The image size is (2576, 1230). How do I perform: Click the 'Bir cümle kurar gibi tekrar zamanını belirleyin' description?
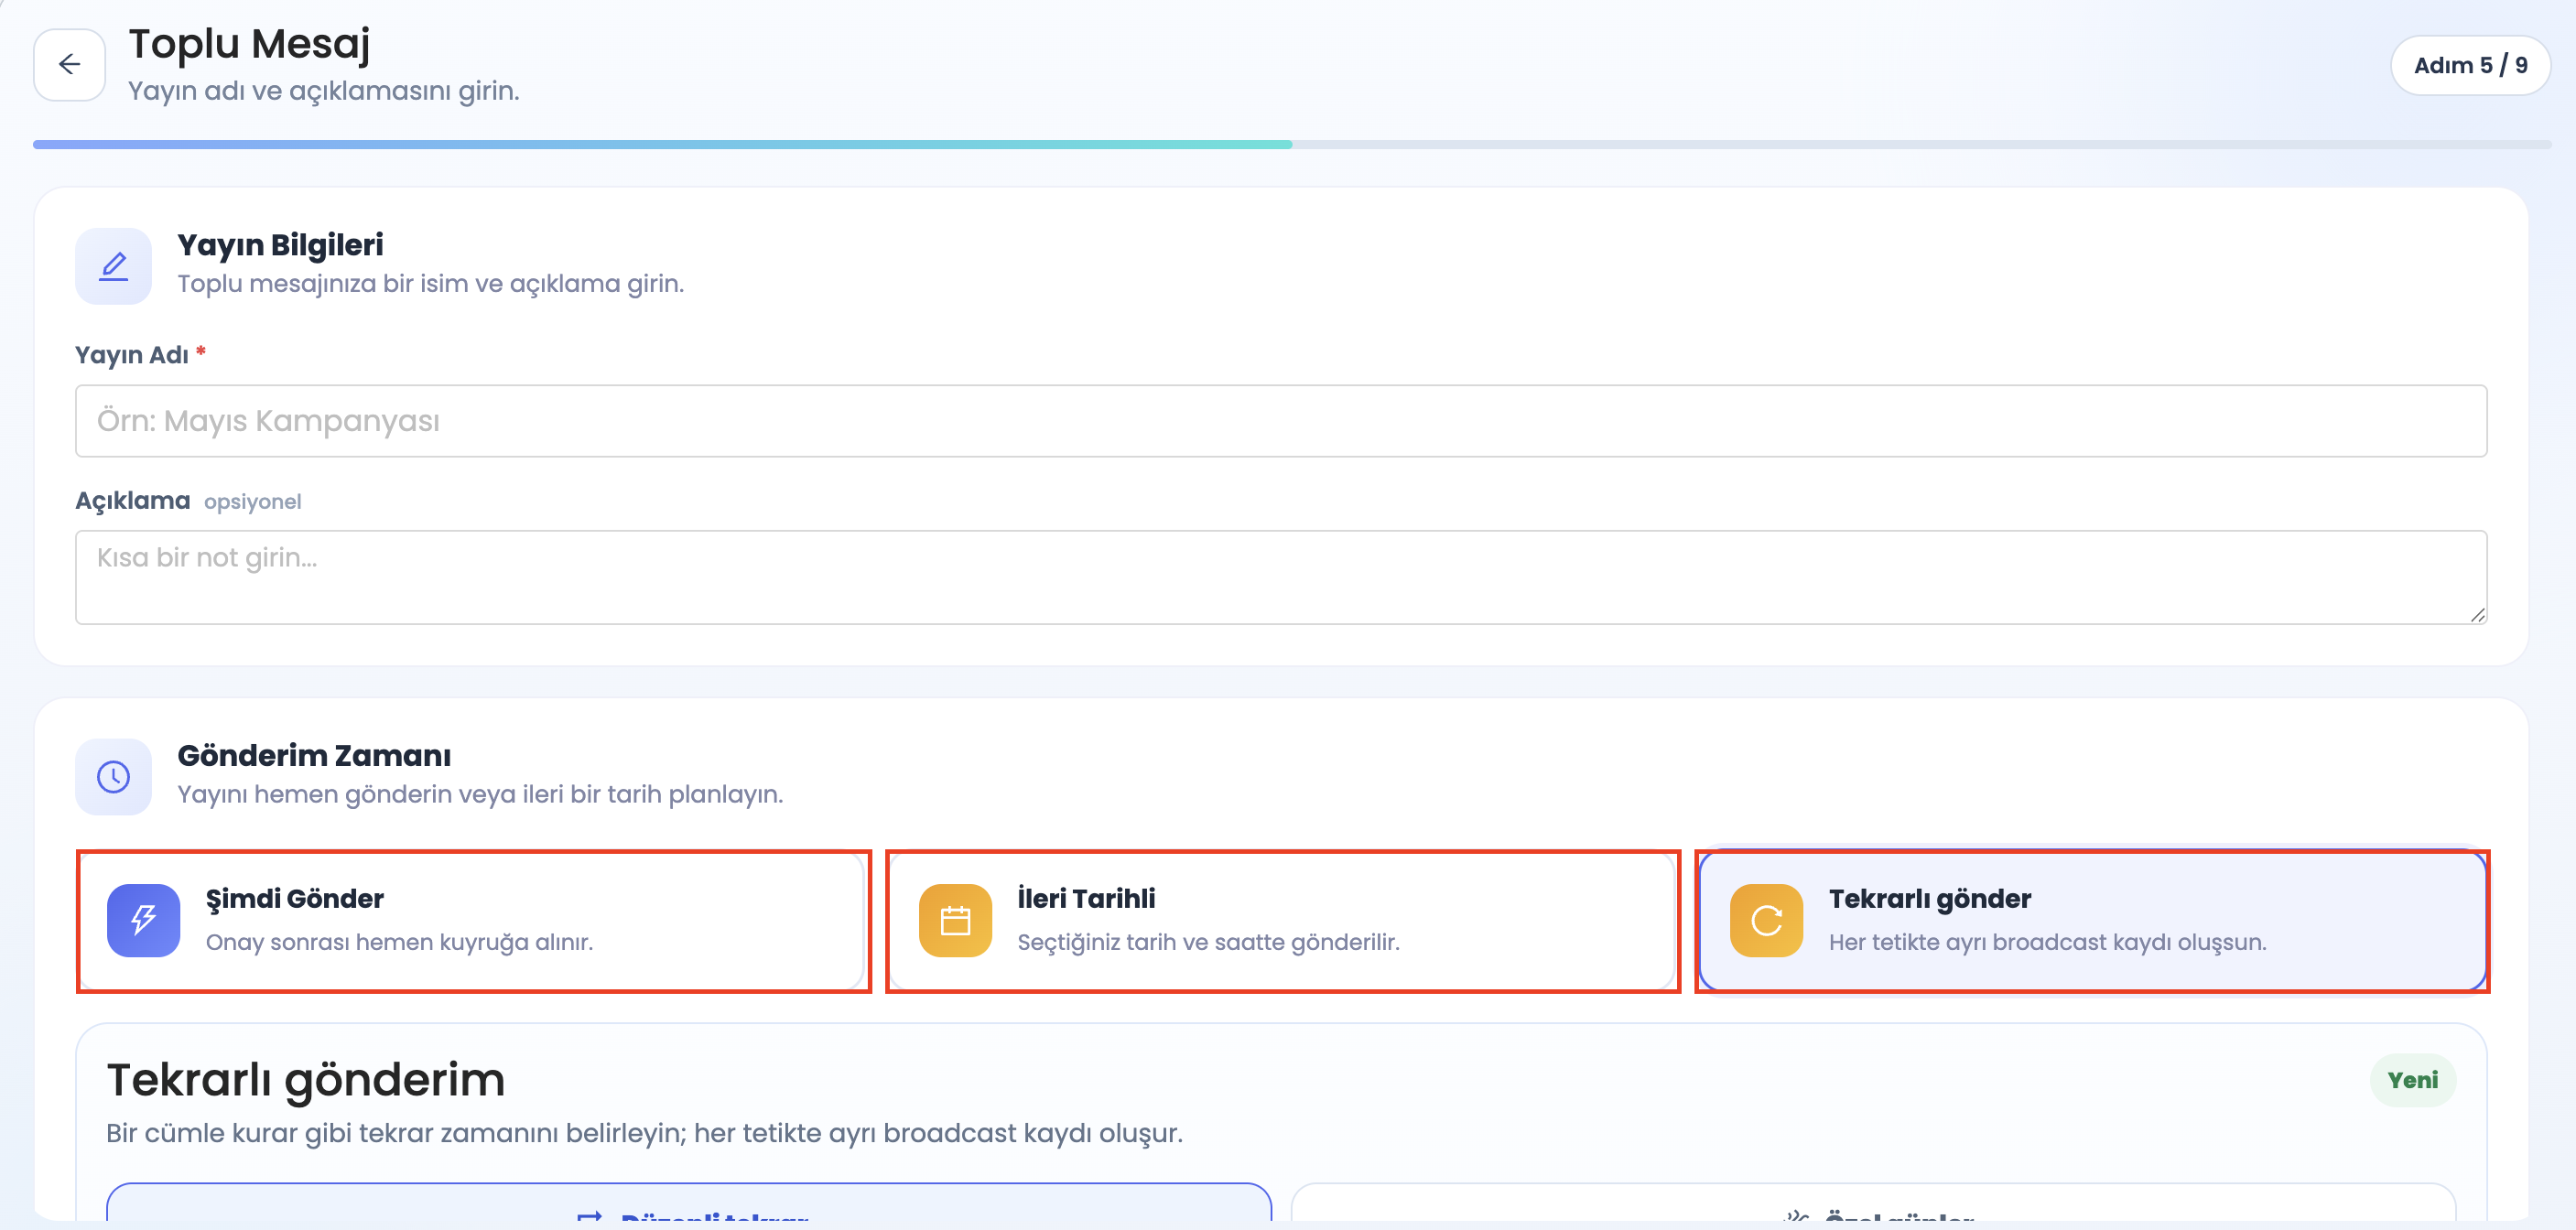tap(644, 1133)
